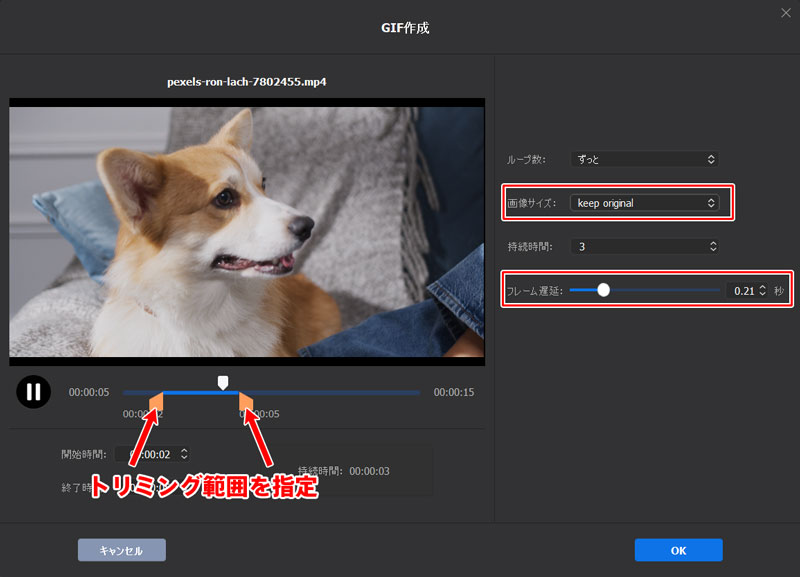800x577 pixels.
Task: Click the フレーム遅延 slider knob
Action: click(x=603, y=290)
